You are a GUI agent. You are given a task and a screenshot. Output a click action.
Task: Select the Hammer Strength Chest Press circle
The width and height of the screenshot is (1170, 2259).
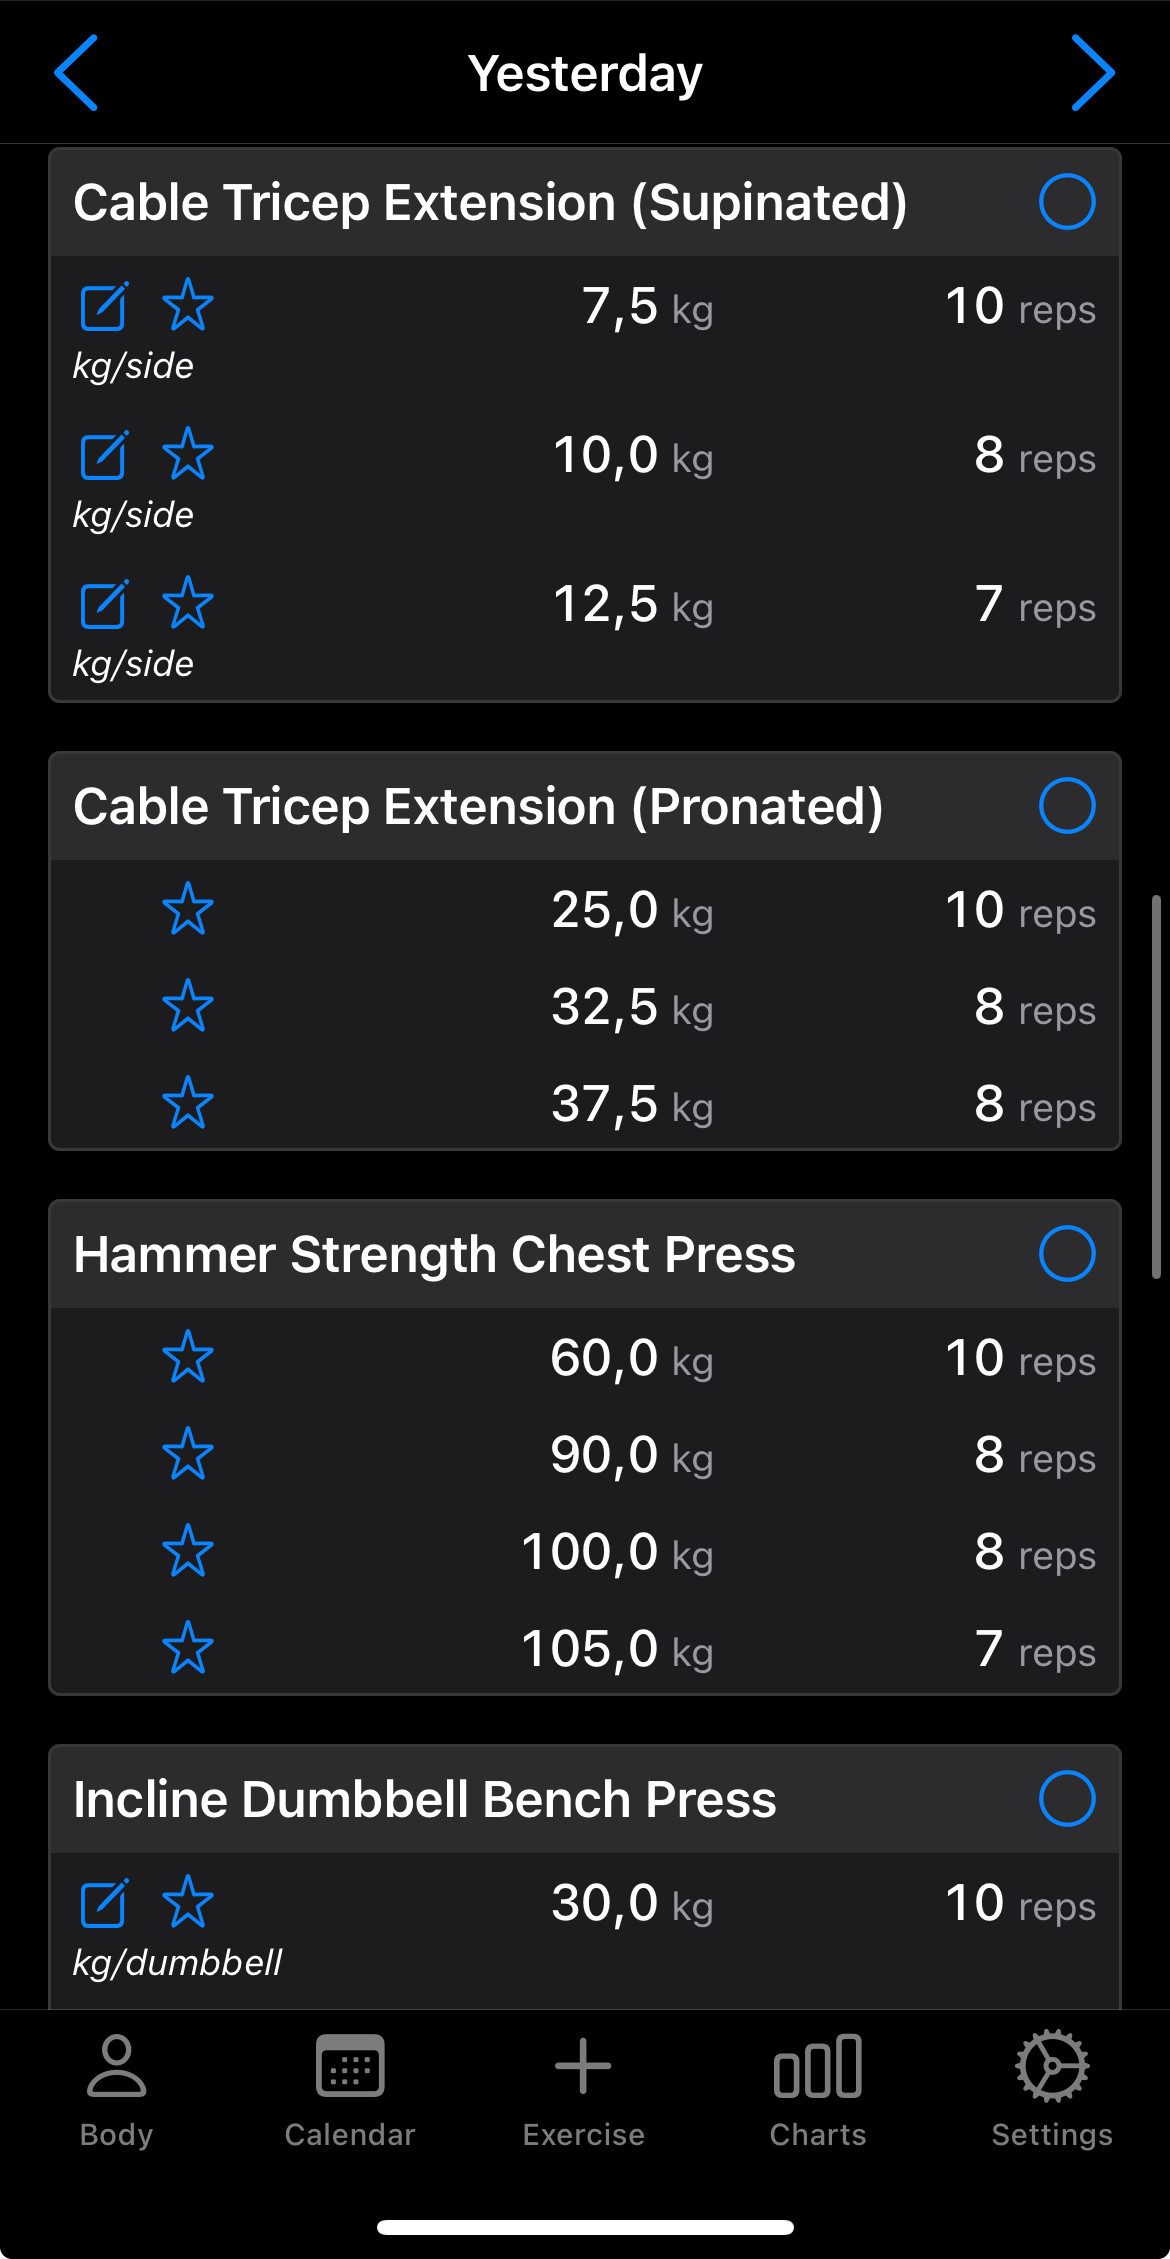click(1066, 1254)
